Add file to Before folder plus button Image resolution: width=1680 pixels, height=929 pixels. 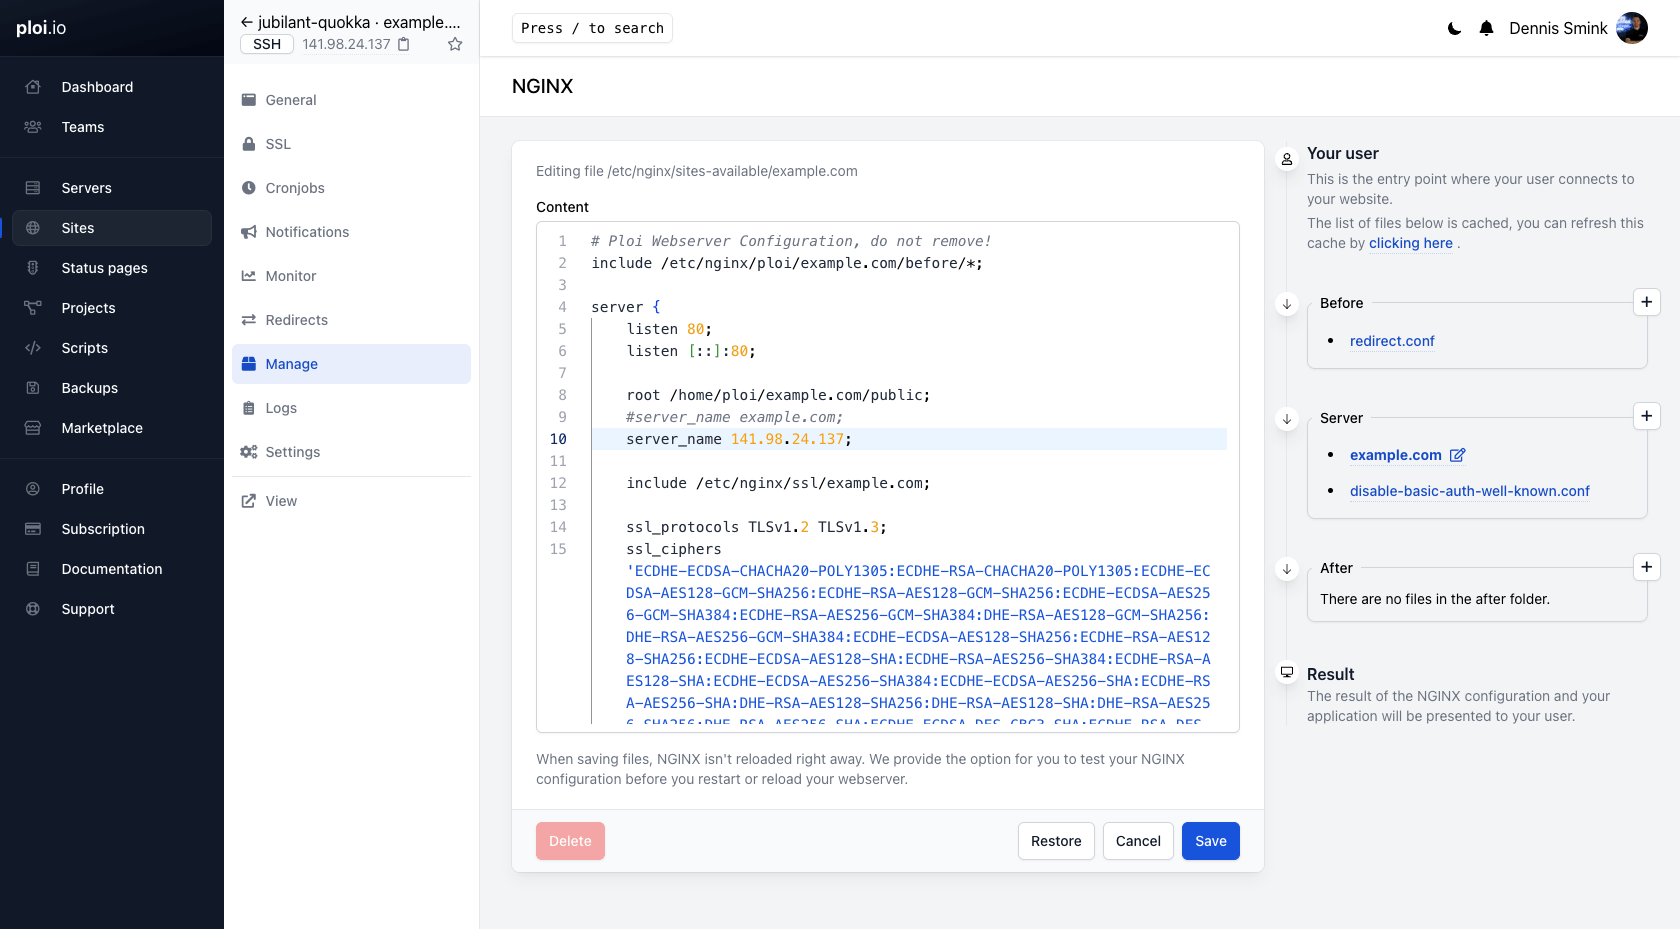click(1646, 302)
